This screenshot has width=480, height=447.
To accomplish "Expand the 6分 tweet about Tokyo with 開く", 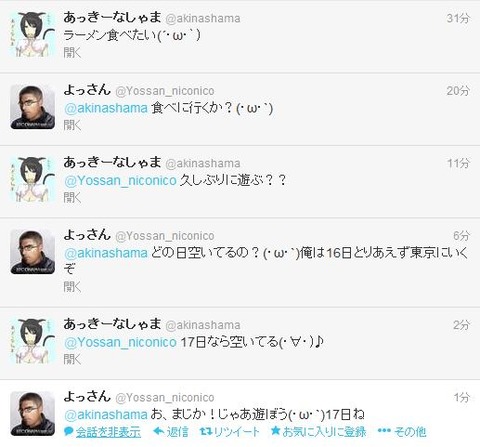I will pos(72,287).
